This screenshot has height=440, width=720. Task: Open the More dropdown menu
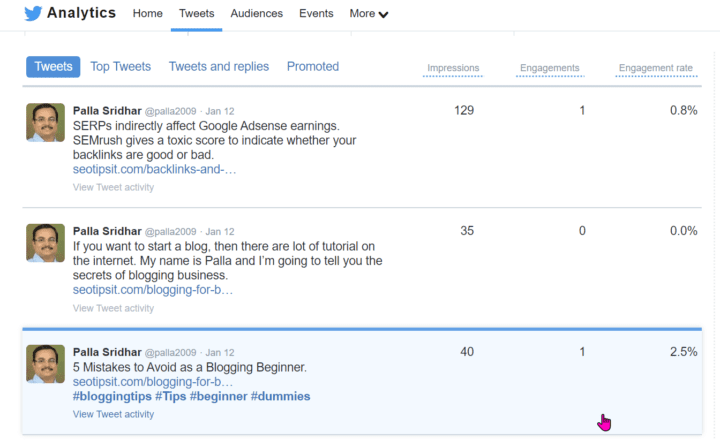tap(369, 14)
